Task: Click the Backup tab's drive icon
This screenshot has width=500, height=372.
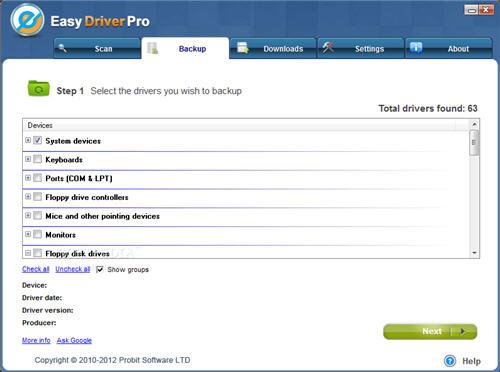Action: point(153,48)
